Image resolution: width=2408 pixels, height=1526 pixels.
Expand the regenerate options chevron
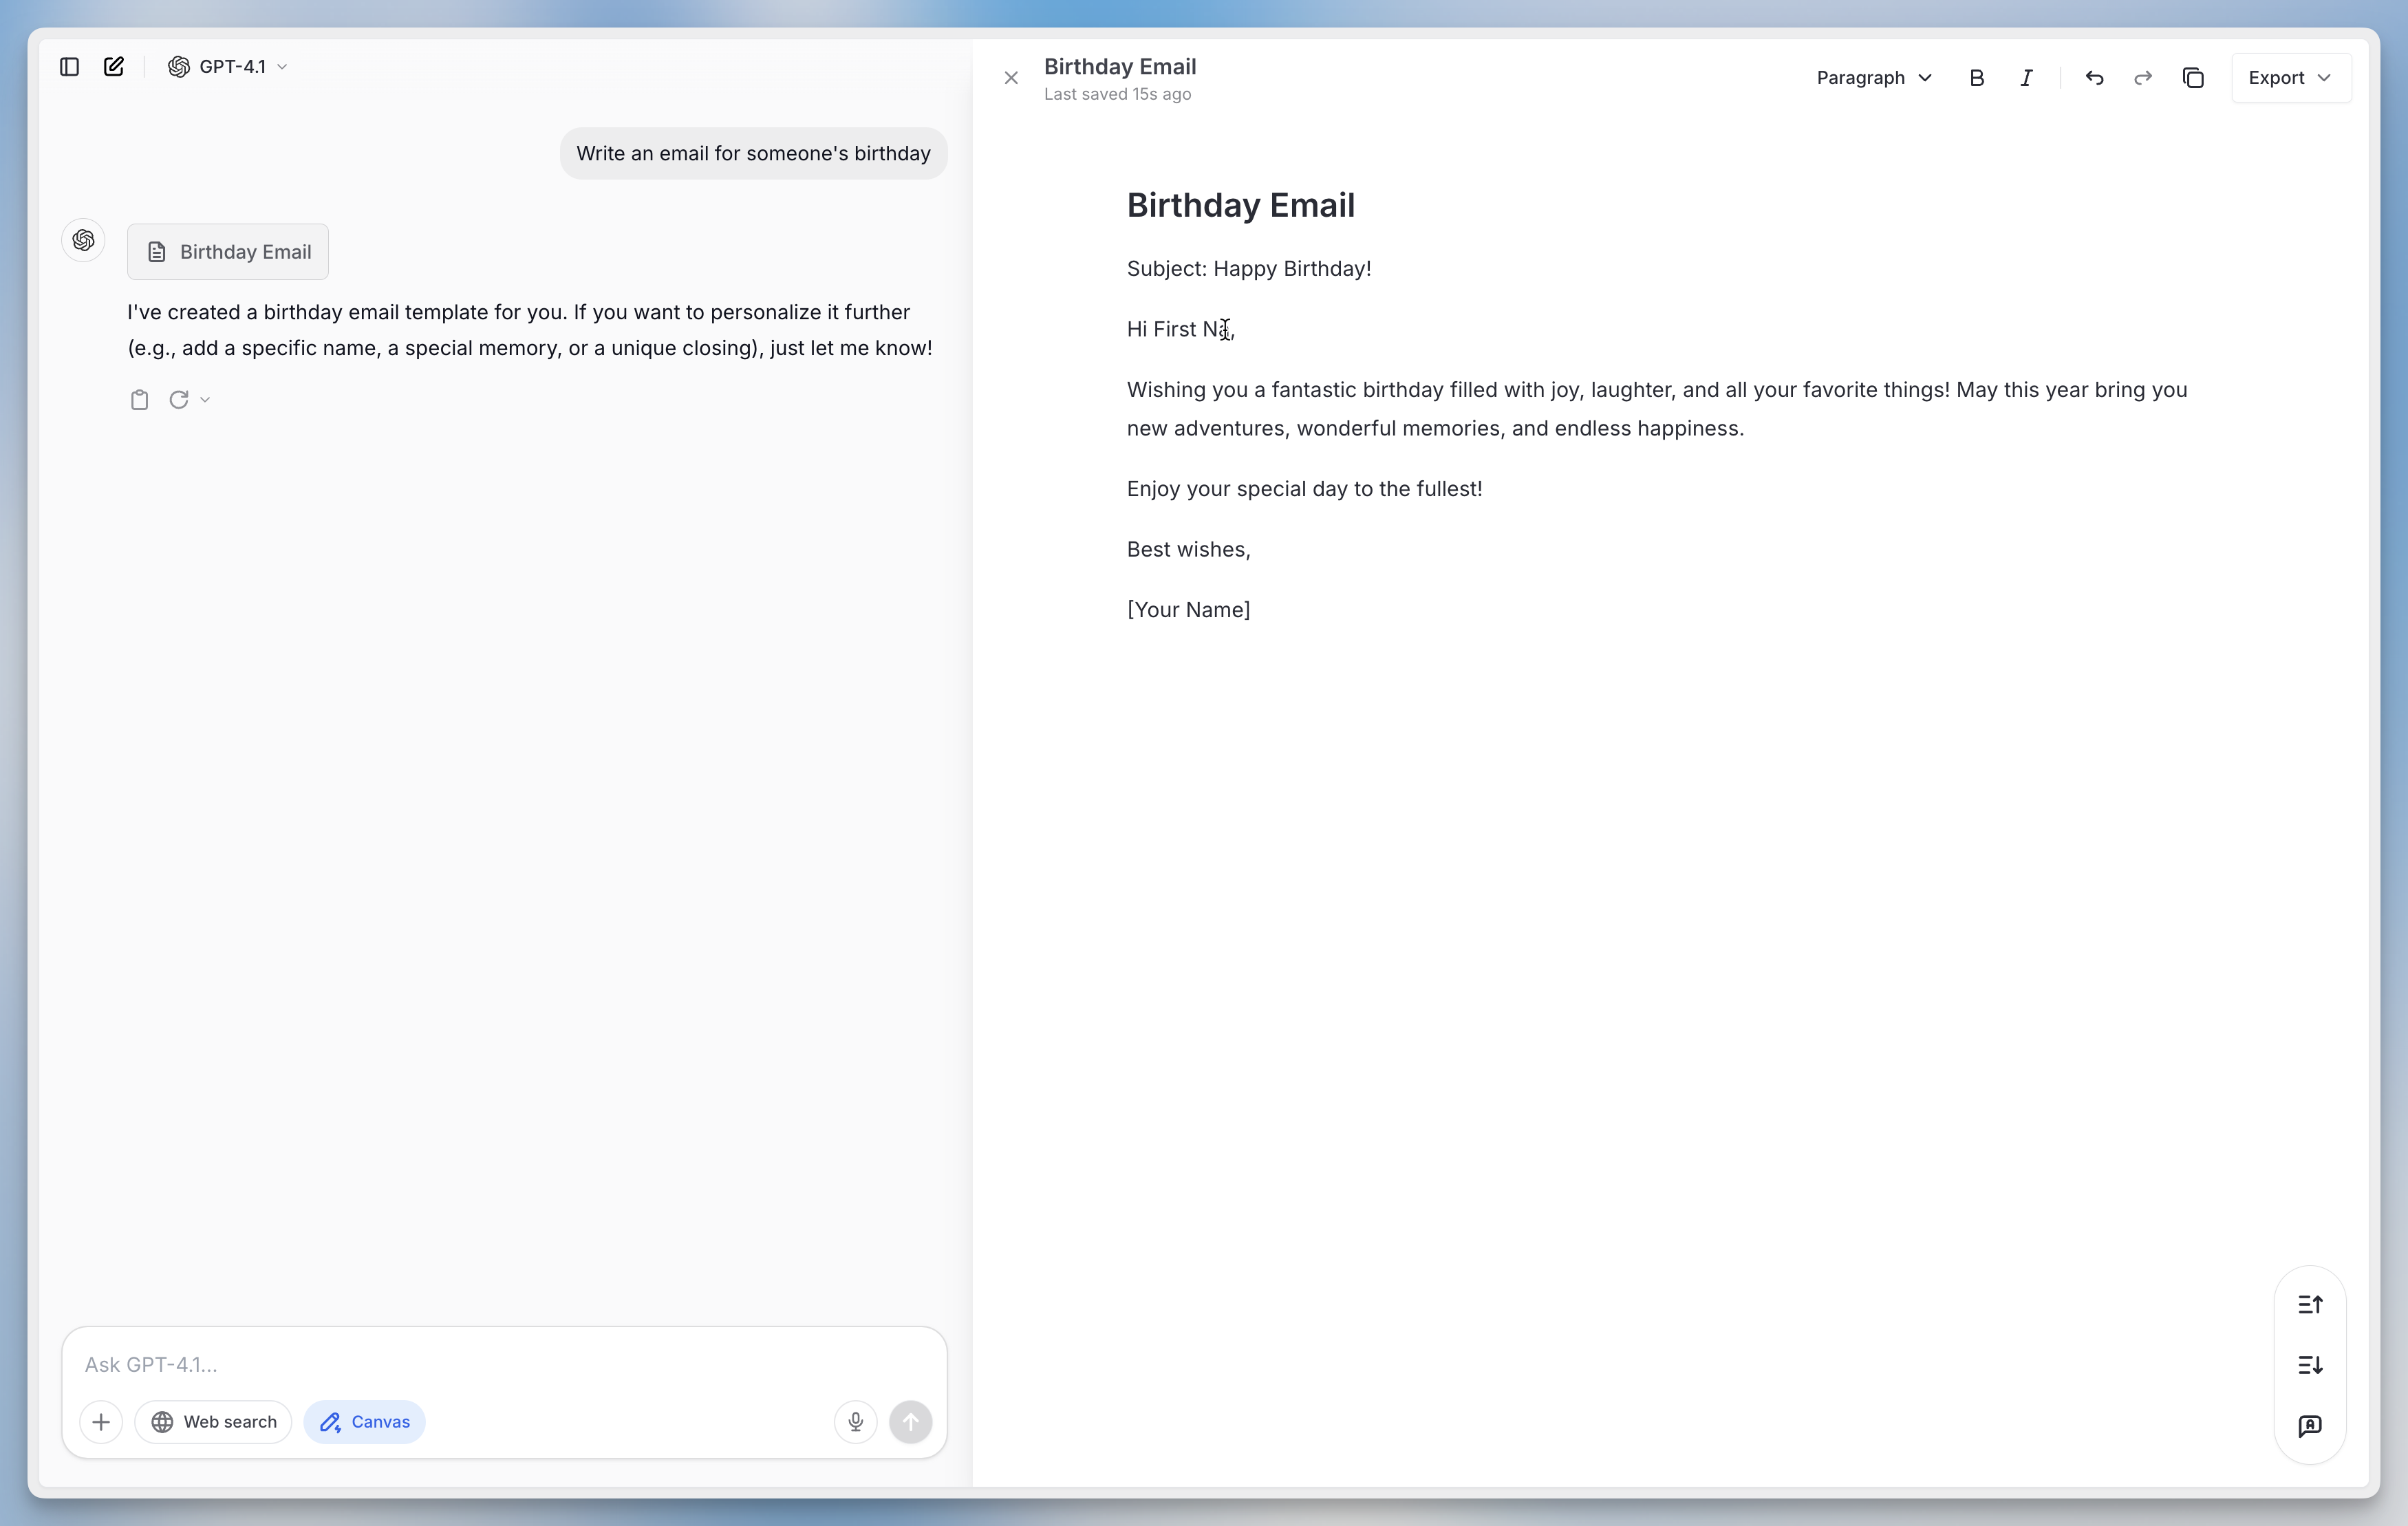(205, 400)
